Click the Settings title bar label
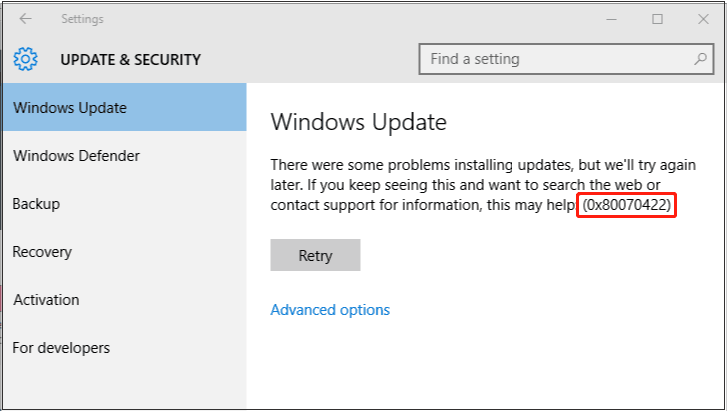This screenshot has height=413, width=728. pyautogui.click(x=82, y=19)
